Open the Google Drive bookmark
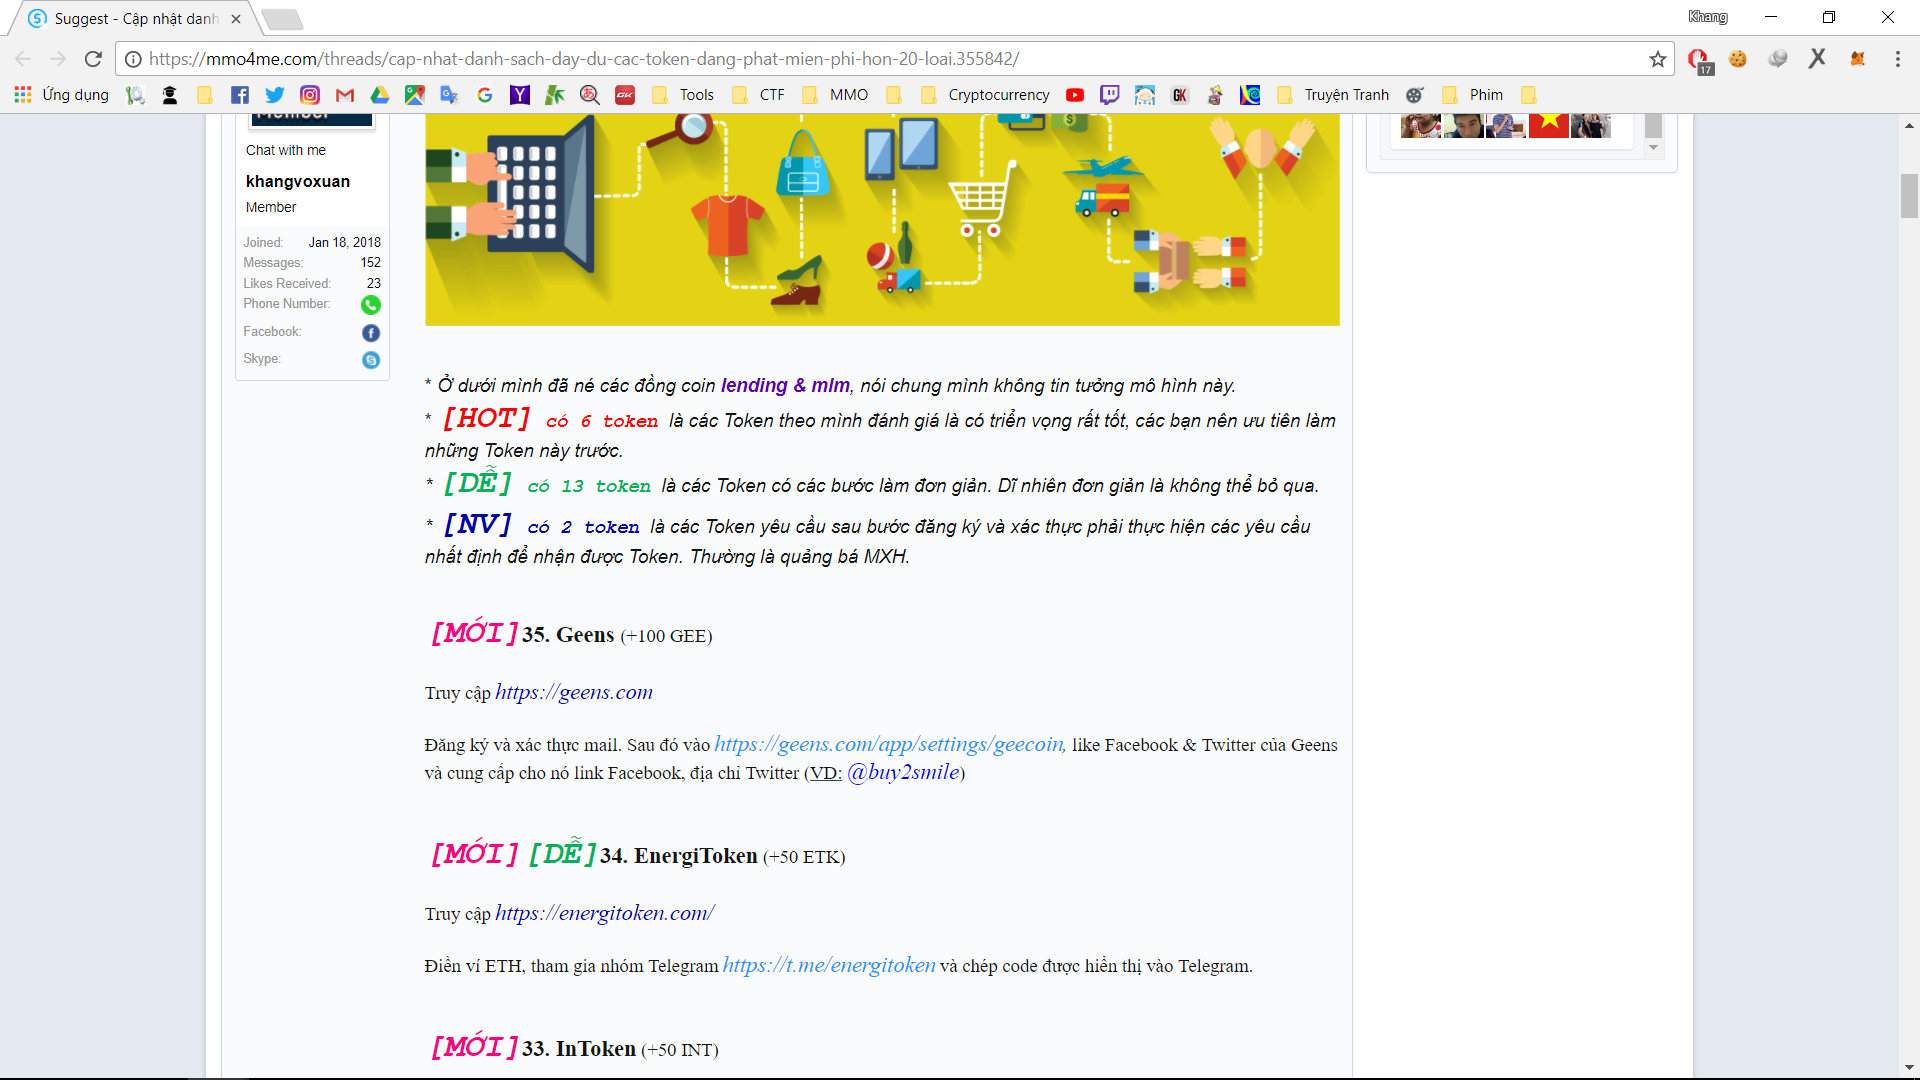1920x1080 pixels. click(380, 95)
